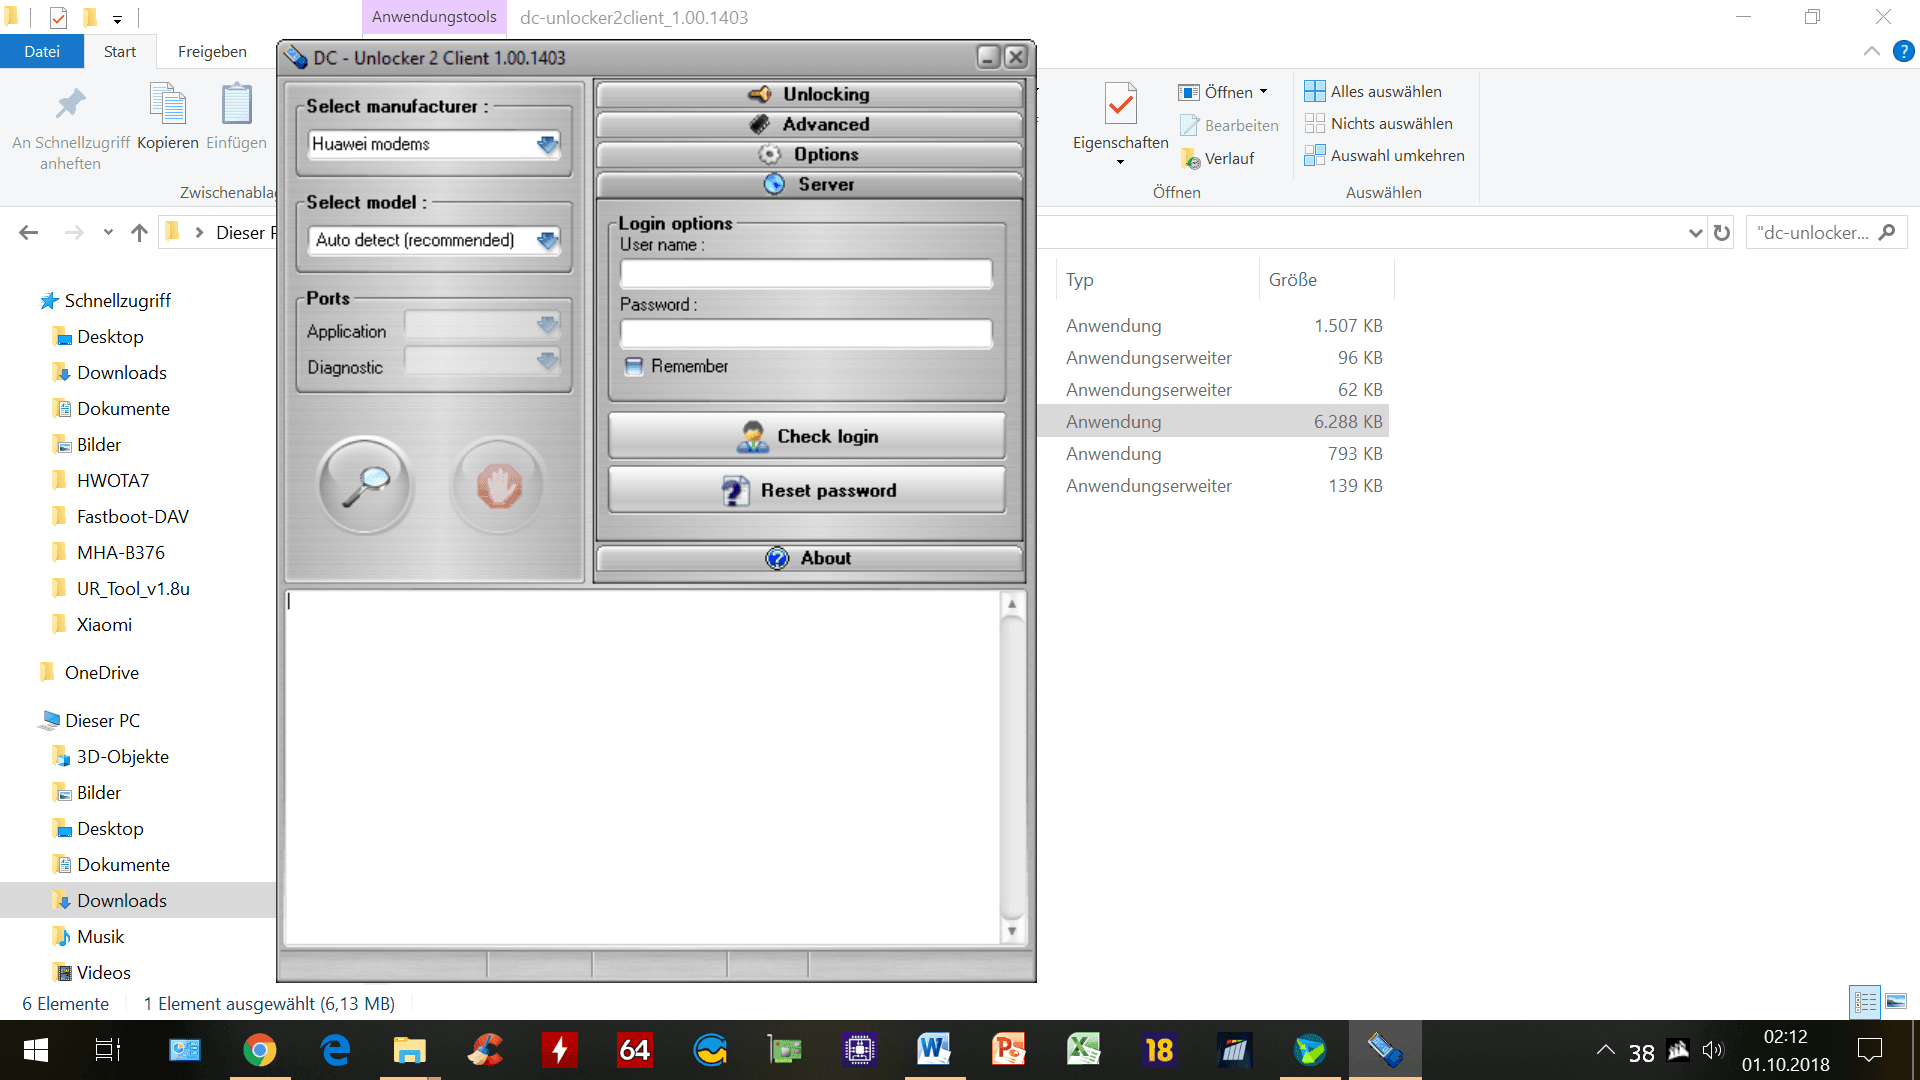The height and width of the screenshot is (1080, 1920).
Task: Open Windows Start menu
Action: (36, 1050)
